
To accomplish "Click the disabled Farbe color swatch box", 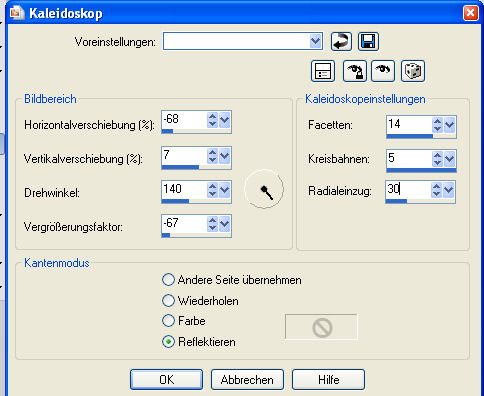I will click(x=321, y=327).
